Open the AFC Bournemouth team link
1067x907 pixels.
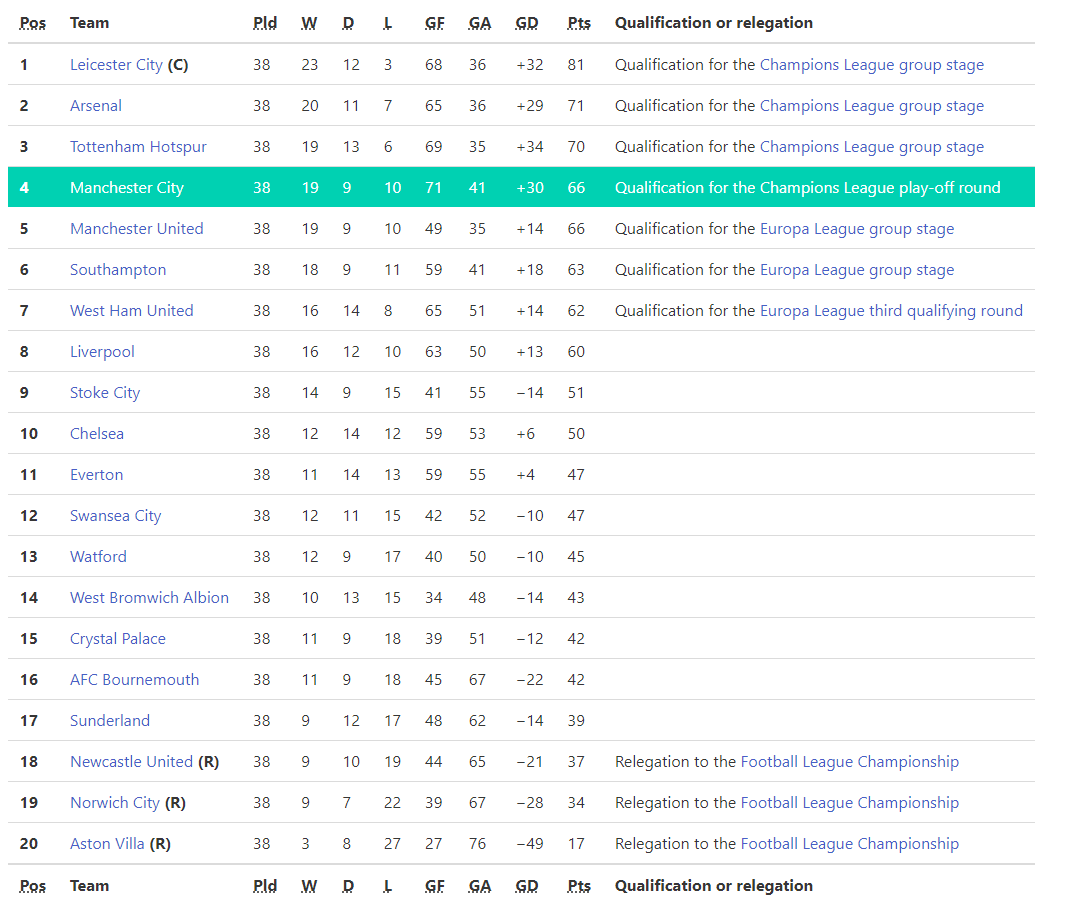point(135,680)
